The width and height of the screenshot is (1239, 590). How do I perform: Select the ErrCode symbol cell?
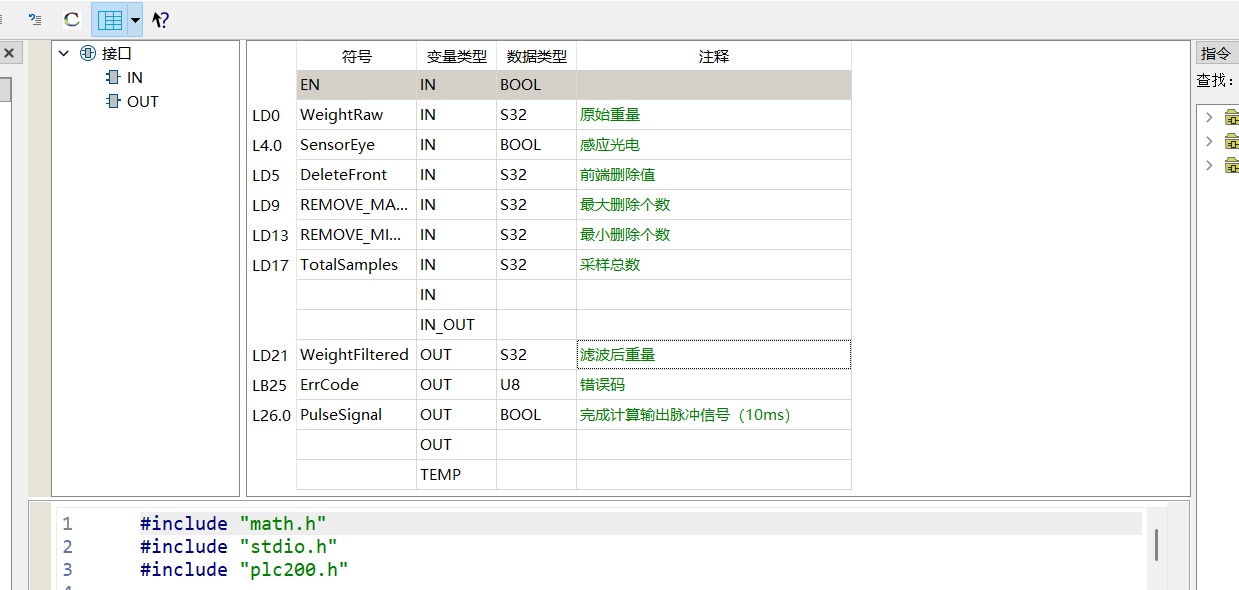pos(356,385)
